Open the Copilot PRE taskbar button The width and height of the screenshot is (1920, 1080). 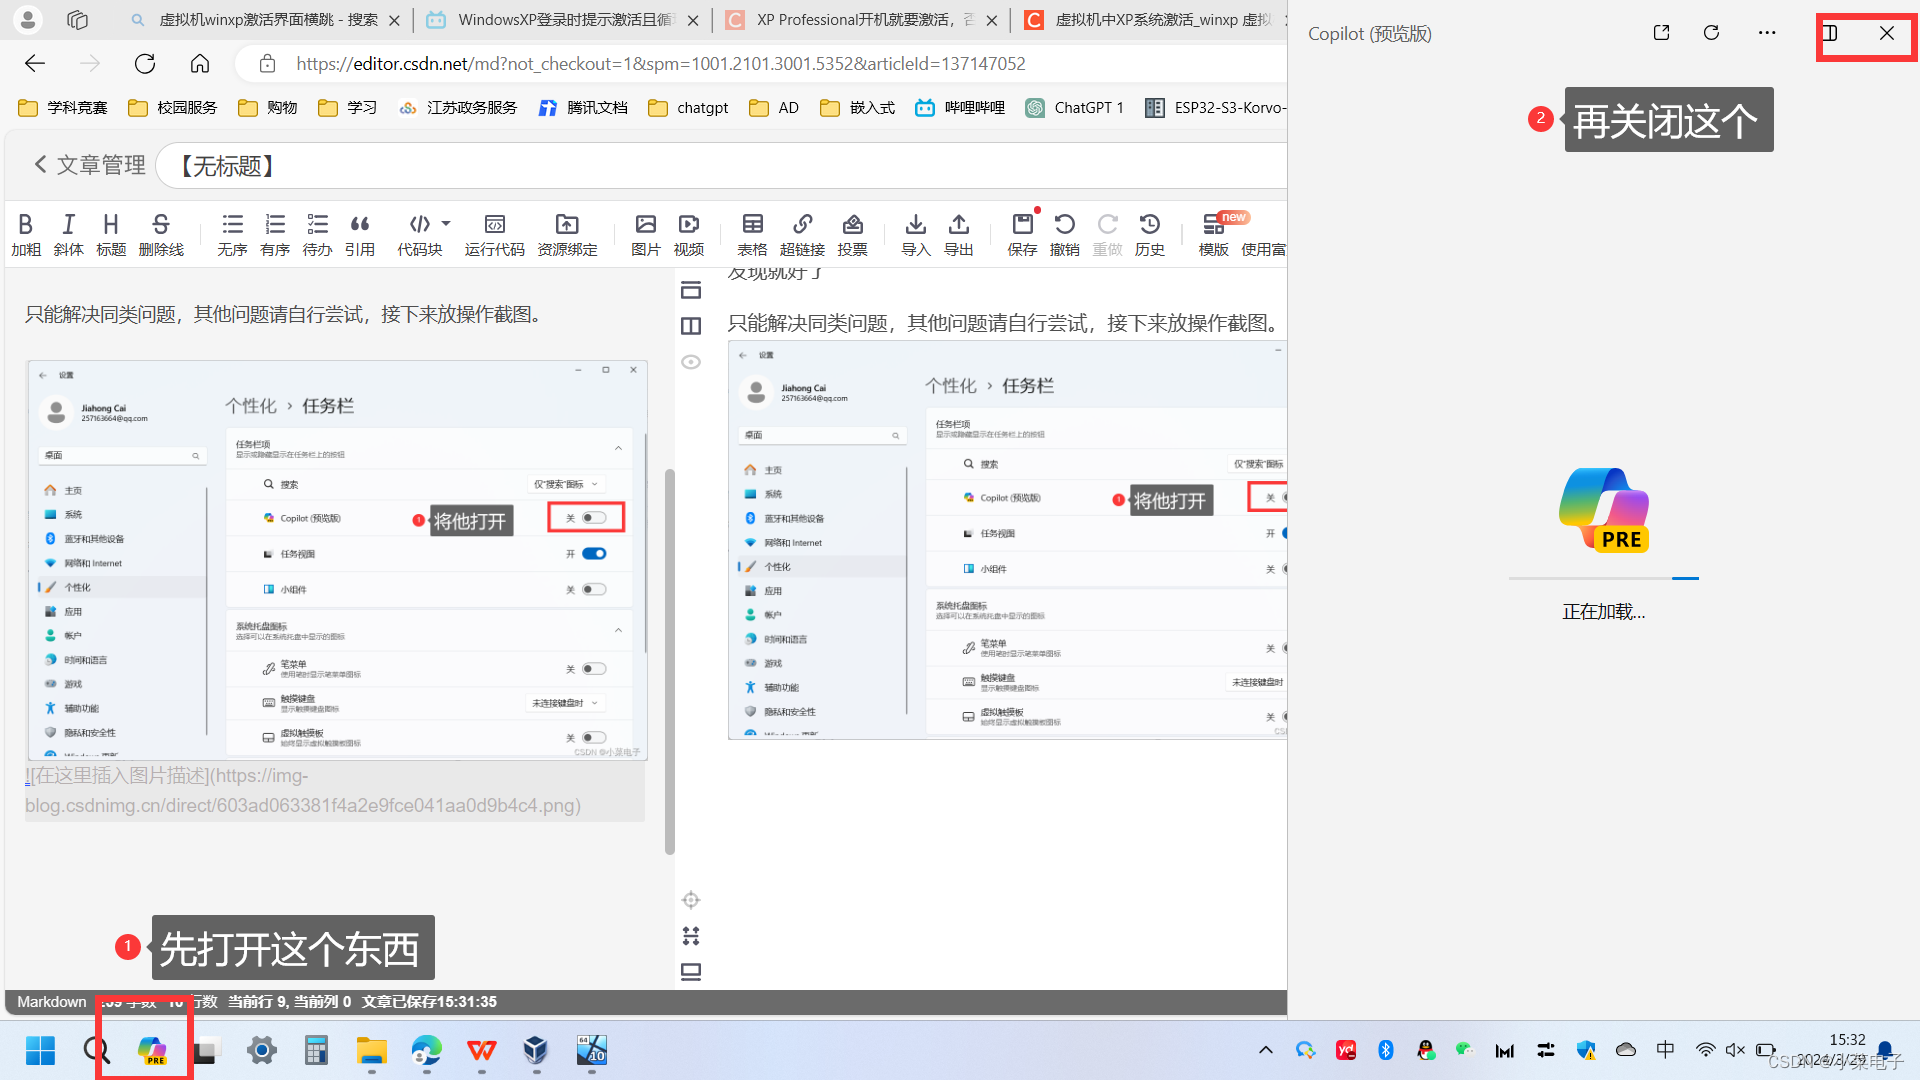pos(152,1050)
